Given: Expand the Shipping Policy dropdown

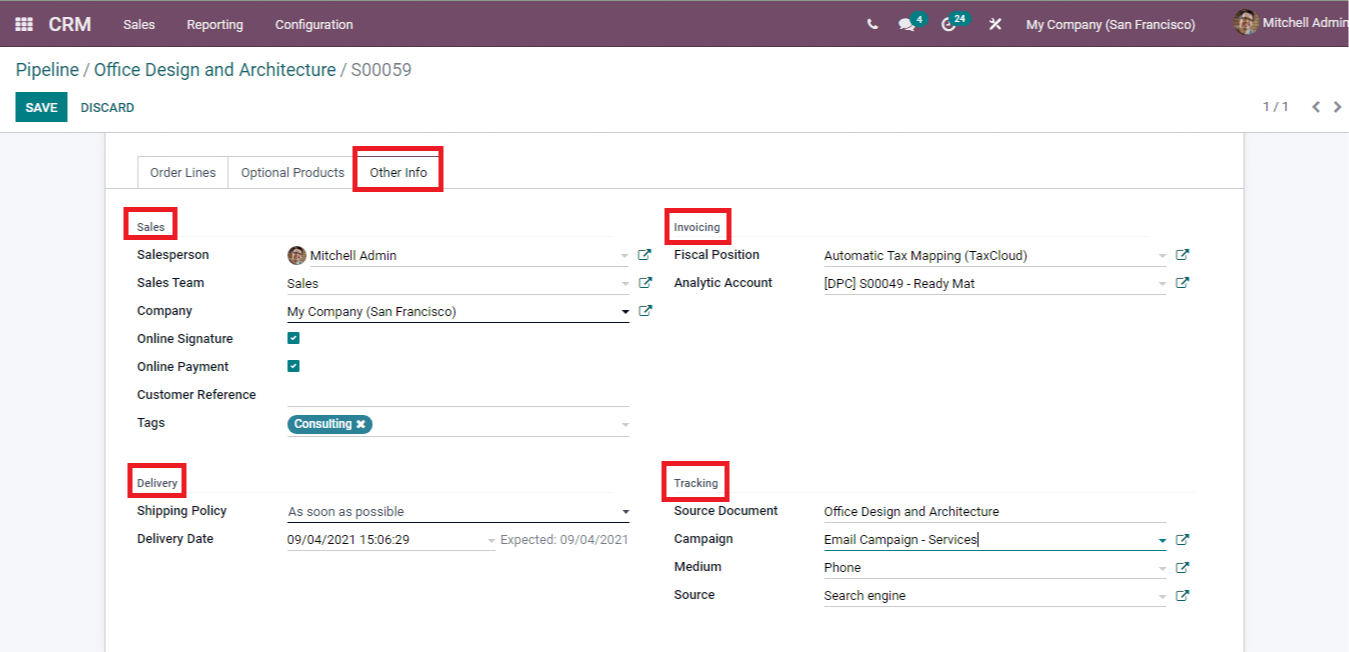Looking at the screenshot, I should coord(625,512).
